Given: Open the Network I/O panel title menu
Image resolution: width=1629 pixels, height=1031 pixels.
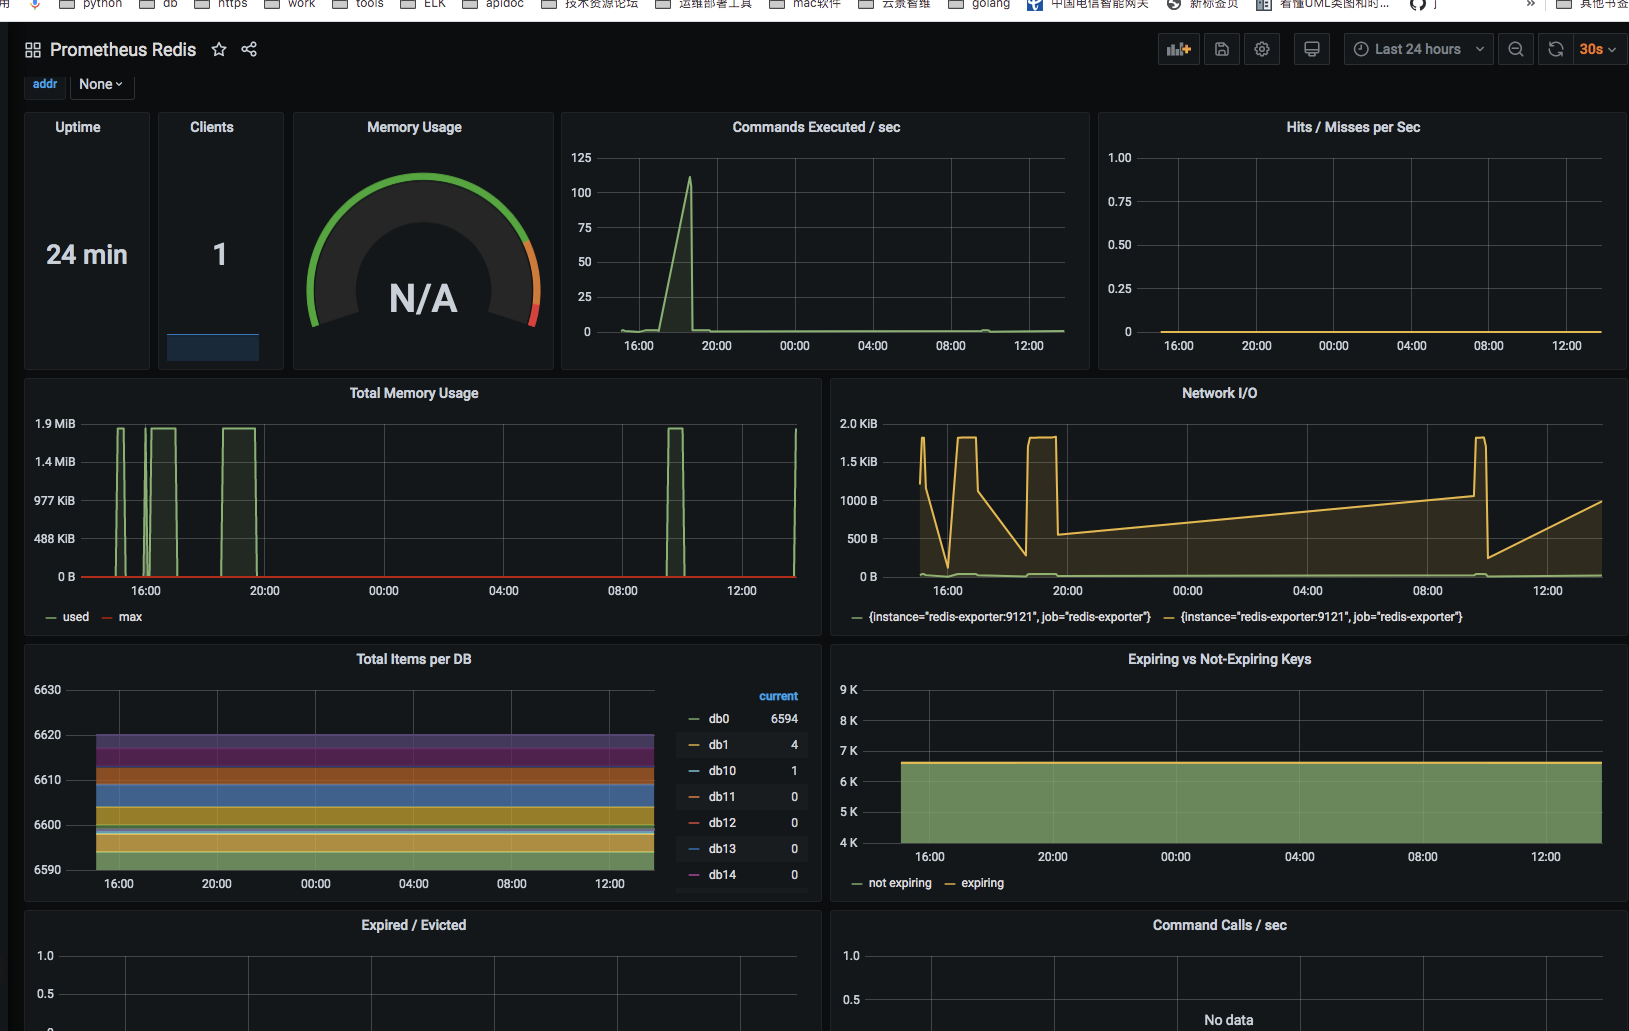Looking at the screenshot, I should click(x=1219, y=393).
